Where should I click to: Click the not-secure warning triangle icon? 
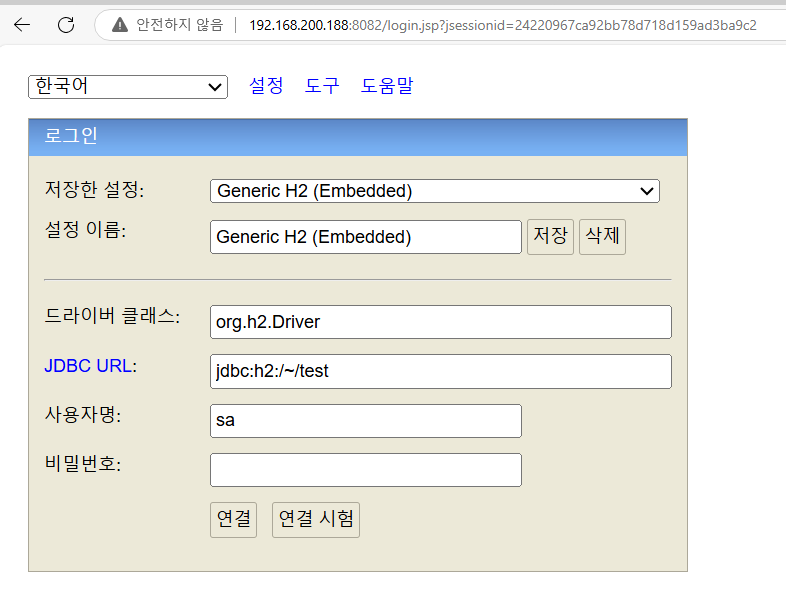[x=120, y=25]
